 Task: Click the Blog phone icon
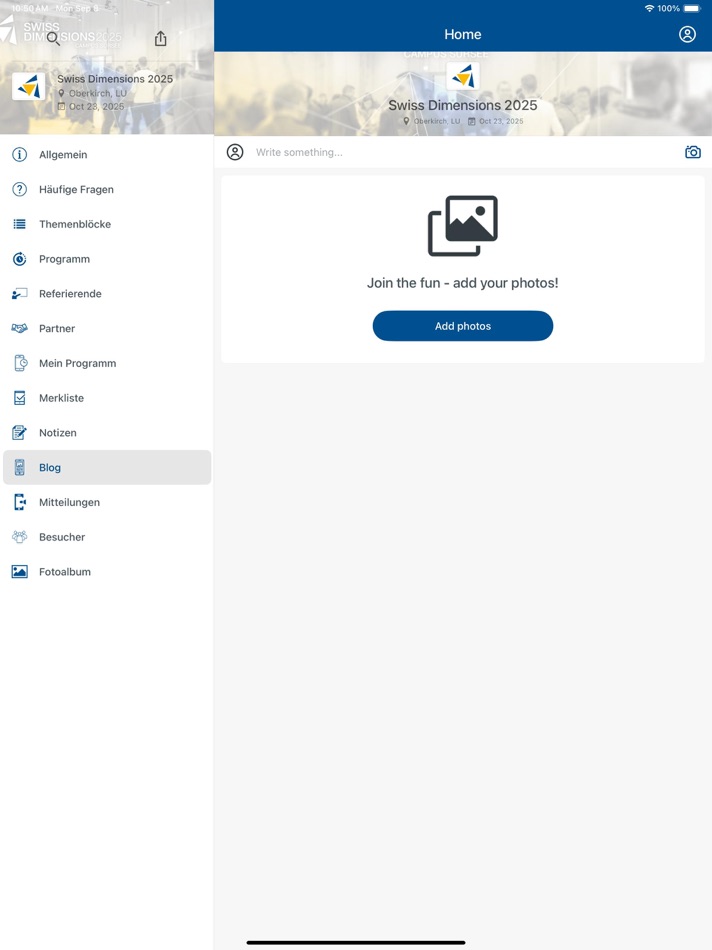pos(19,467)
